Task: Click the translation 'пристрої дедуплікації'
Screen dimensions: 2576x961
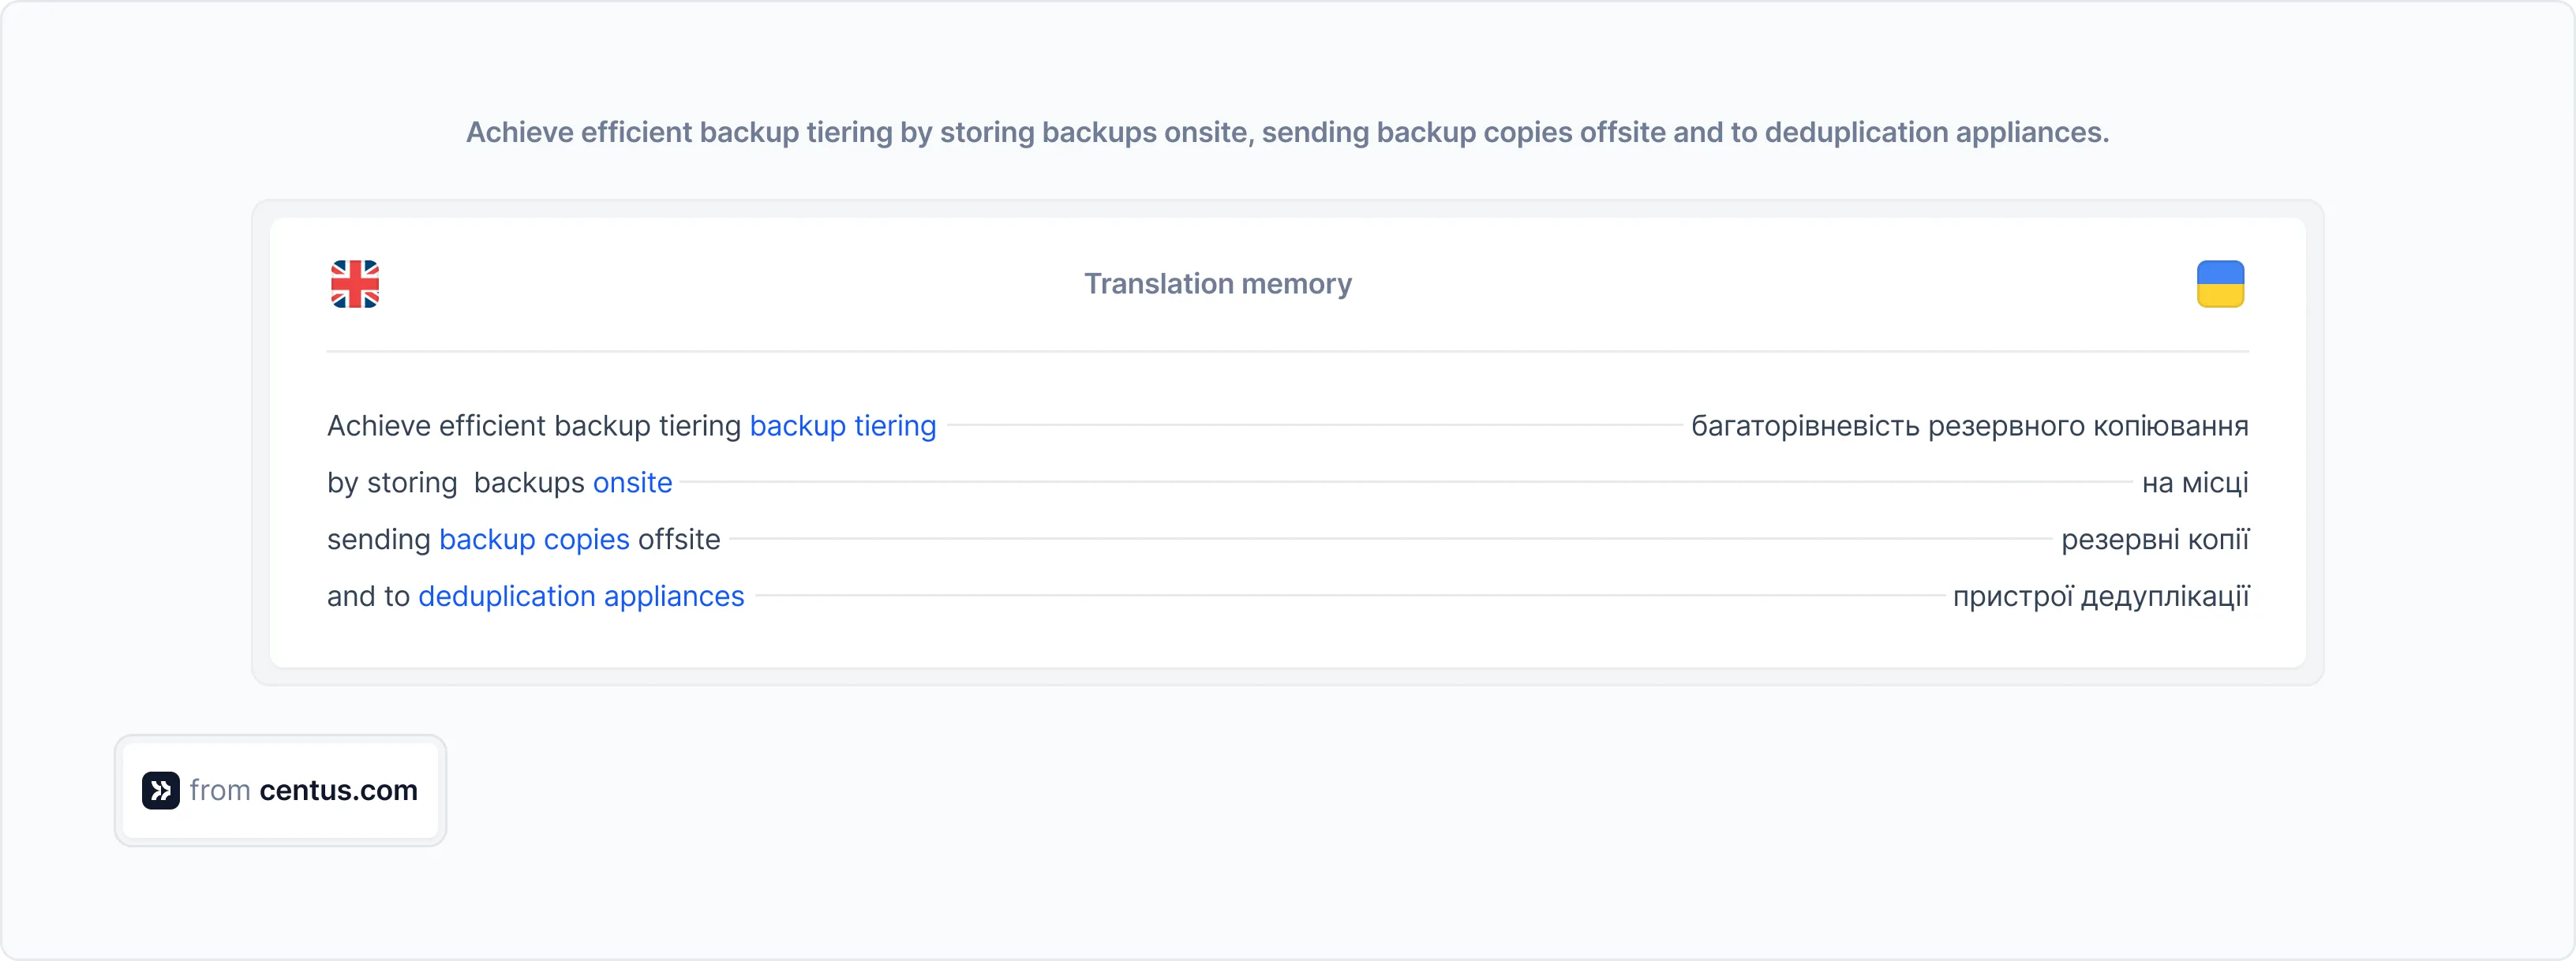Action: [x=2102, y=596]
